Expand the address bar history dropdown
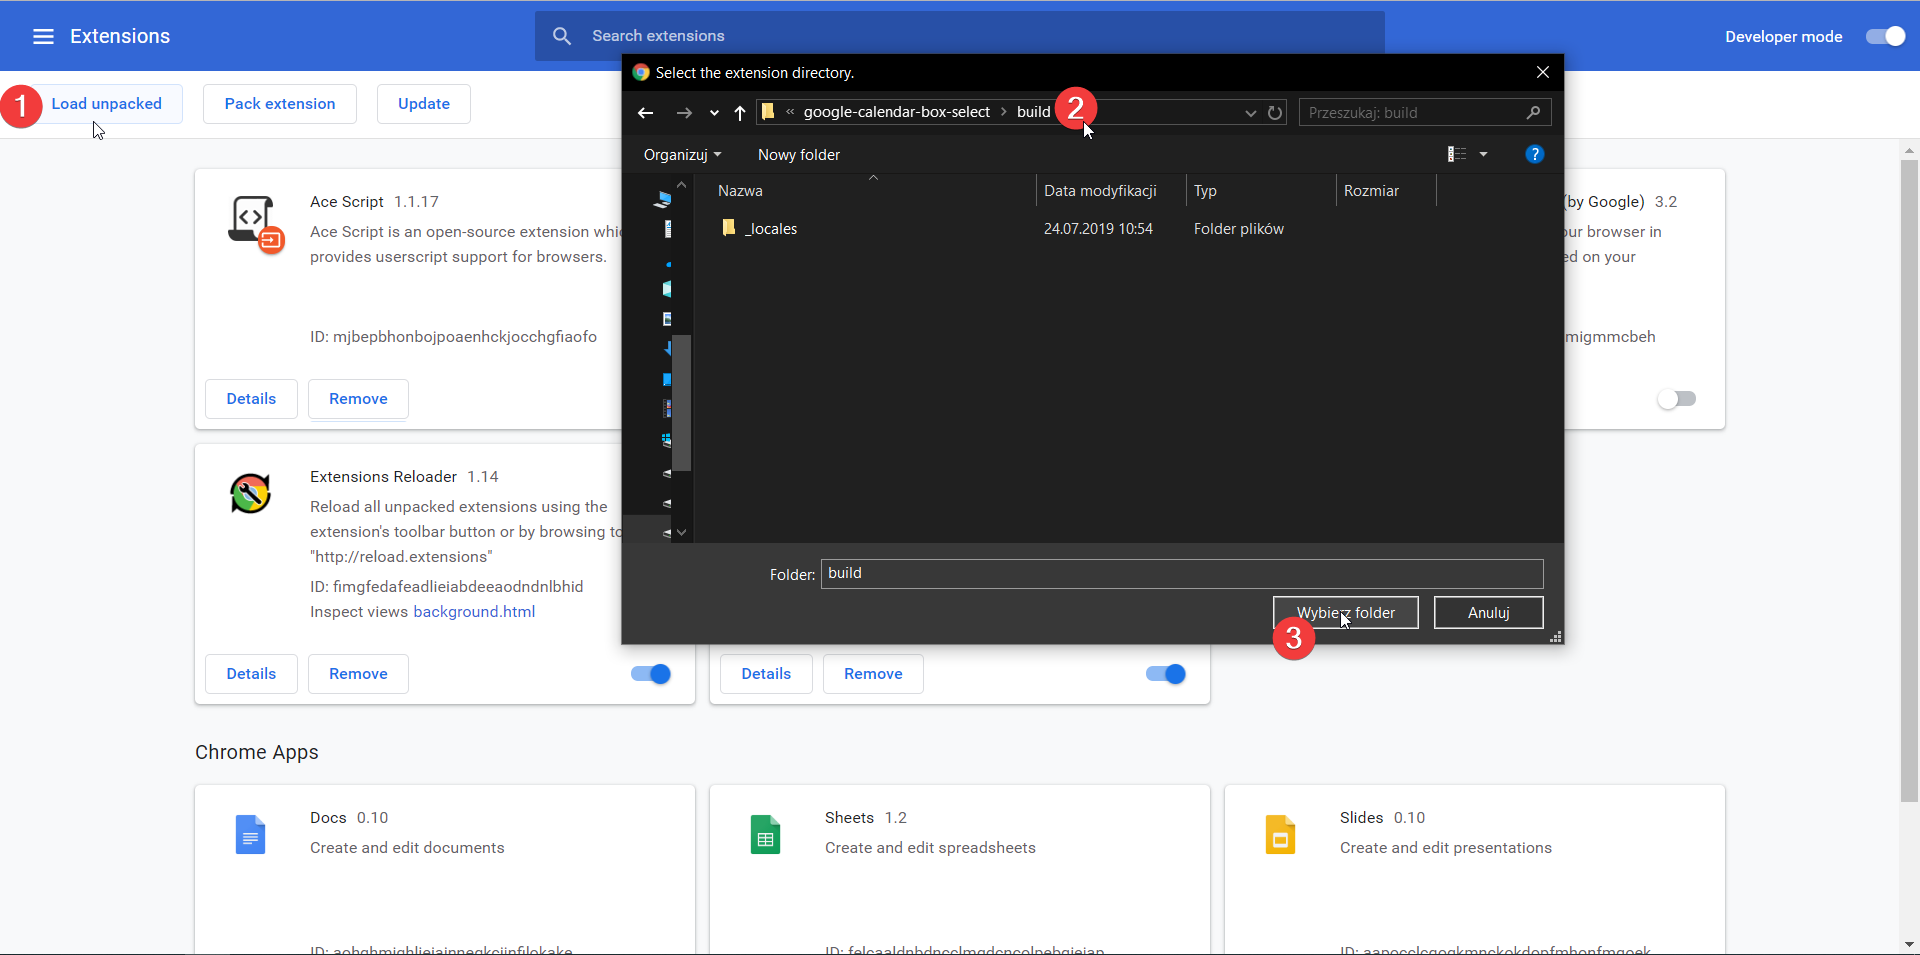This screenshot has height=955, width=1920. (1250, 113)
